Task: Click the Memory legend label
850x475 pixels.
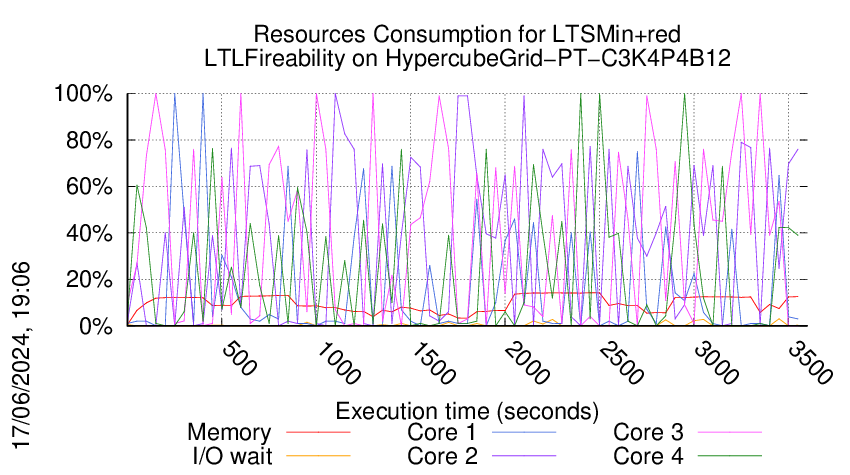Action: [229, 433]
